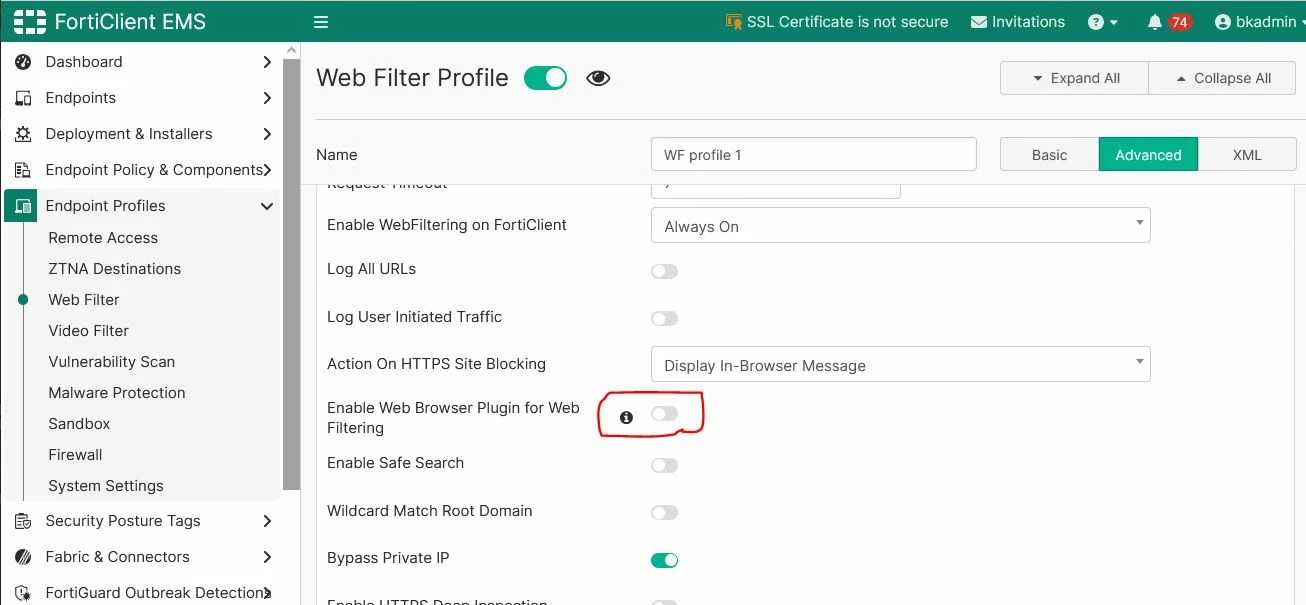This screenshot has width=1306, height=605.
Task: Expand Fabric & Connectors chevron
Action: 267,557
